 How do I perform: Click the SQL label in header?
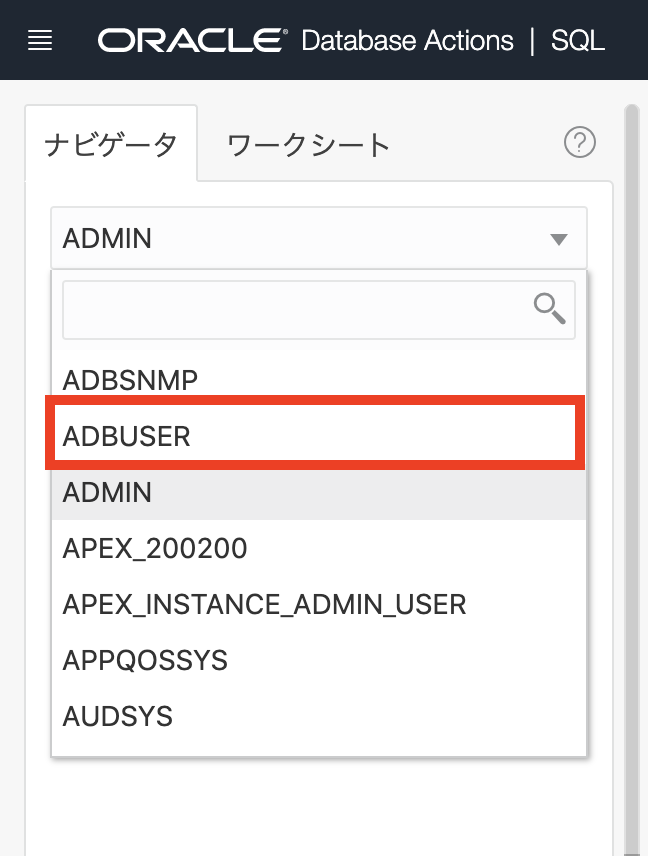[578, 41]
